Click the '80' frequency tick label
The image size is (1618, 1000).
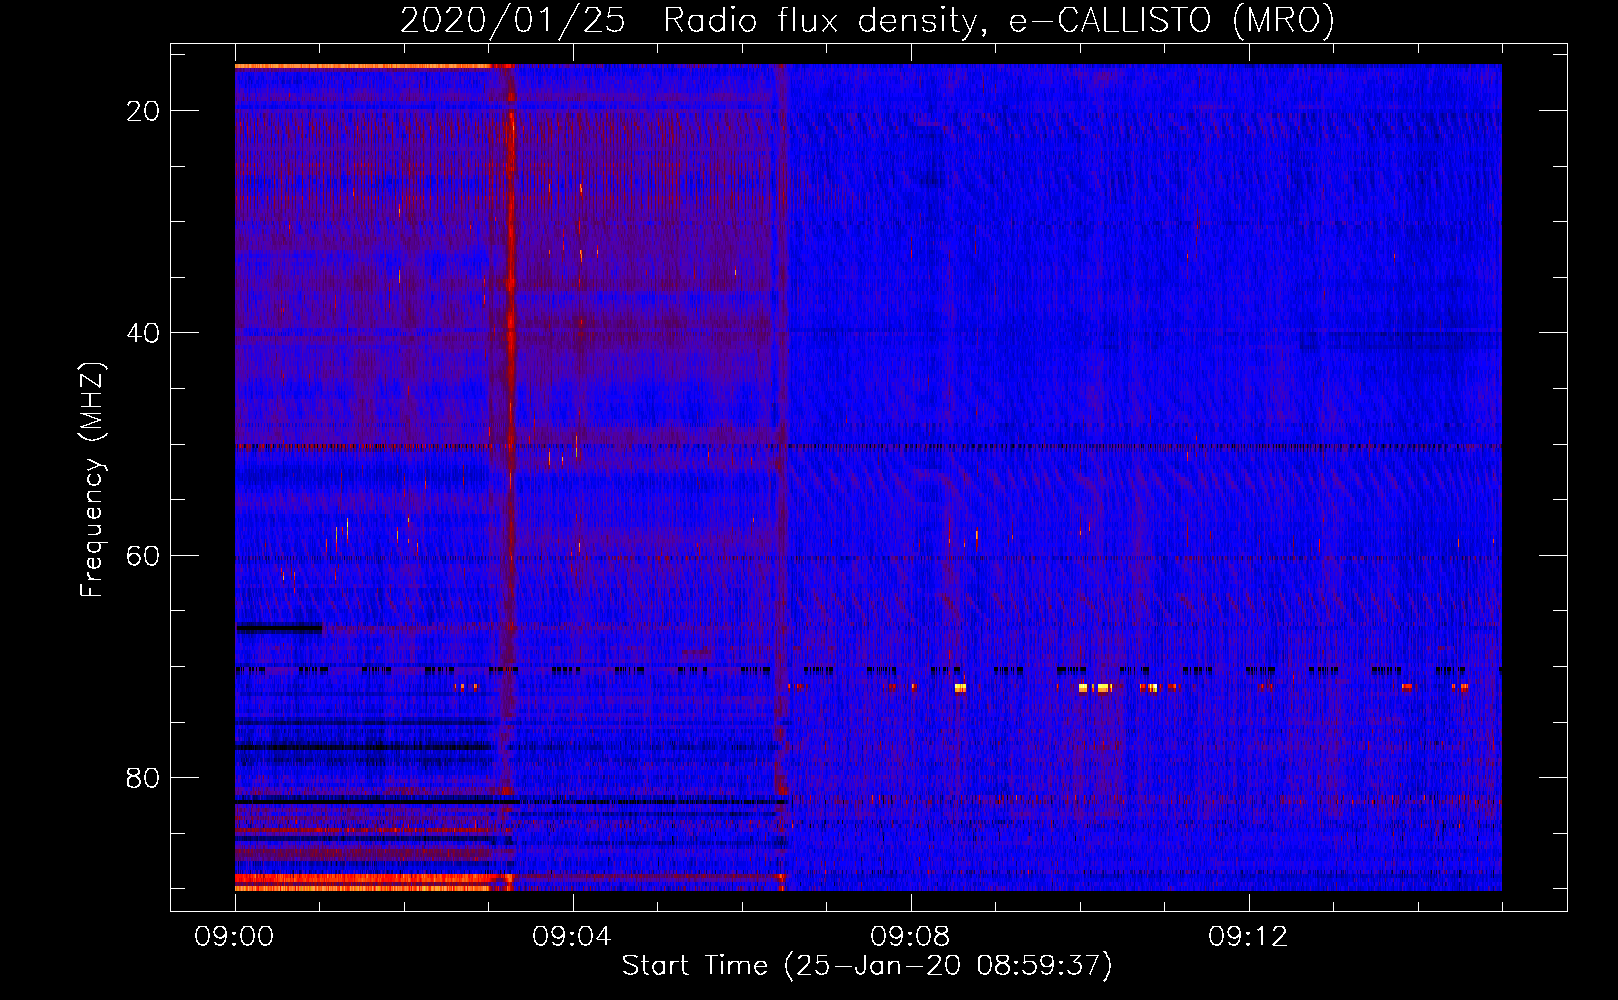(x=143, y=778)
